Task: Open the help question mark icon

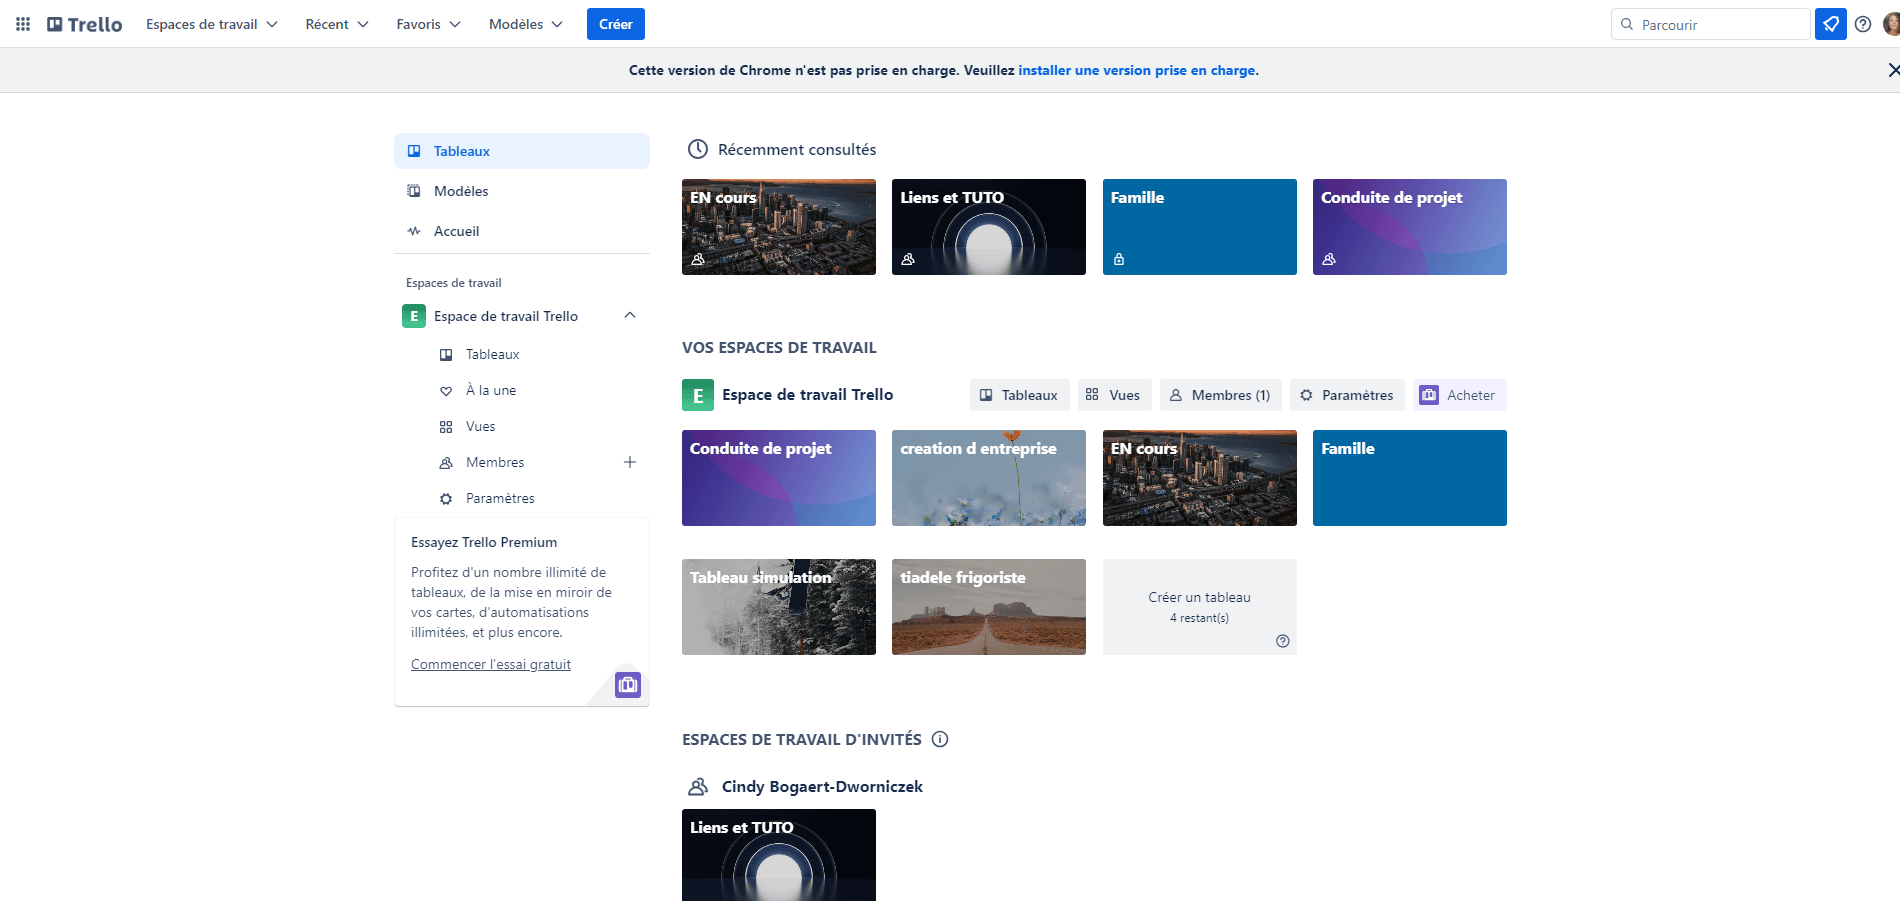Action: click(1863, 24)
